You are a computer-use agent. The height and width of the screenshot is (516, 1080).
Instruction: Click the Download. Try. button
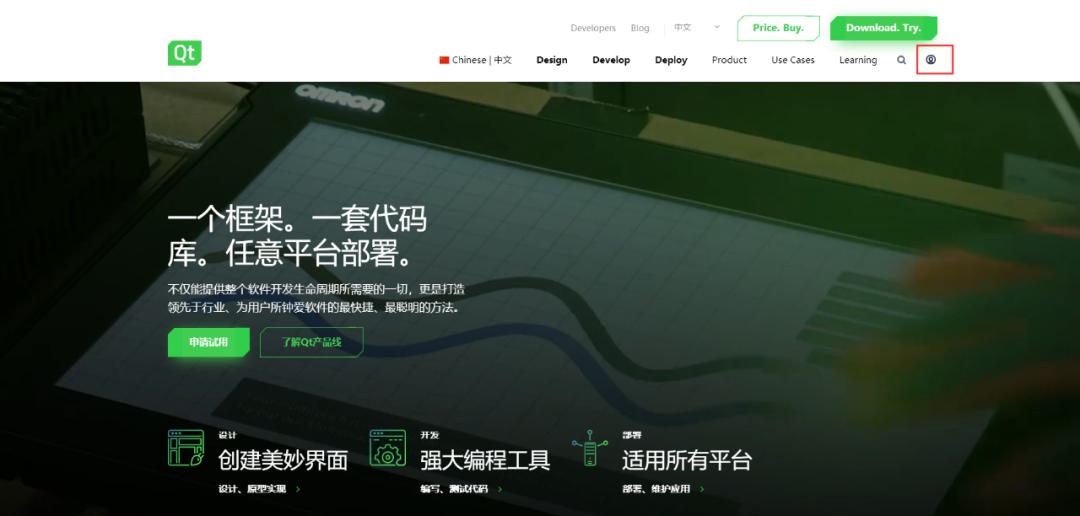(x=883, y=28)
